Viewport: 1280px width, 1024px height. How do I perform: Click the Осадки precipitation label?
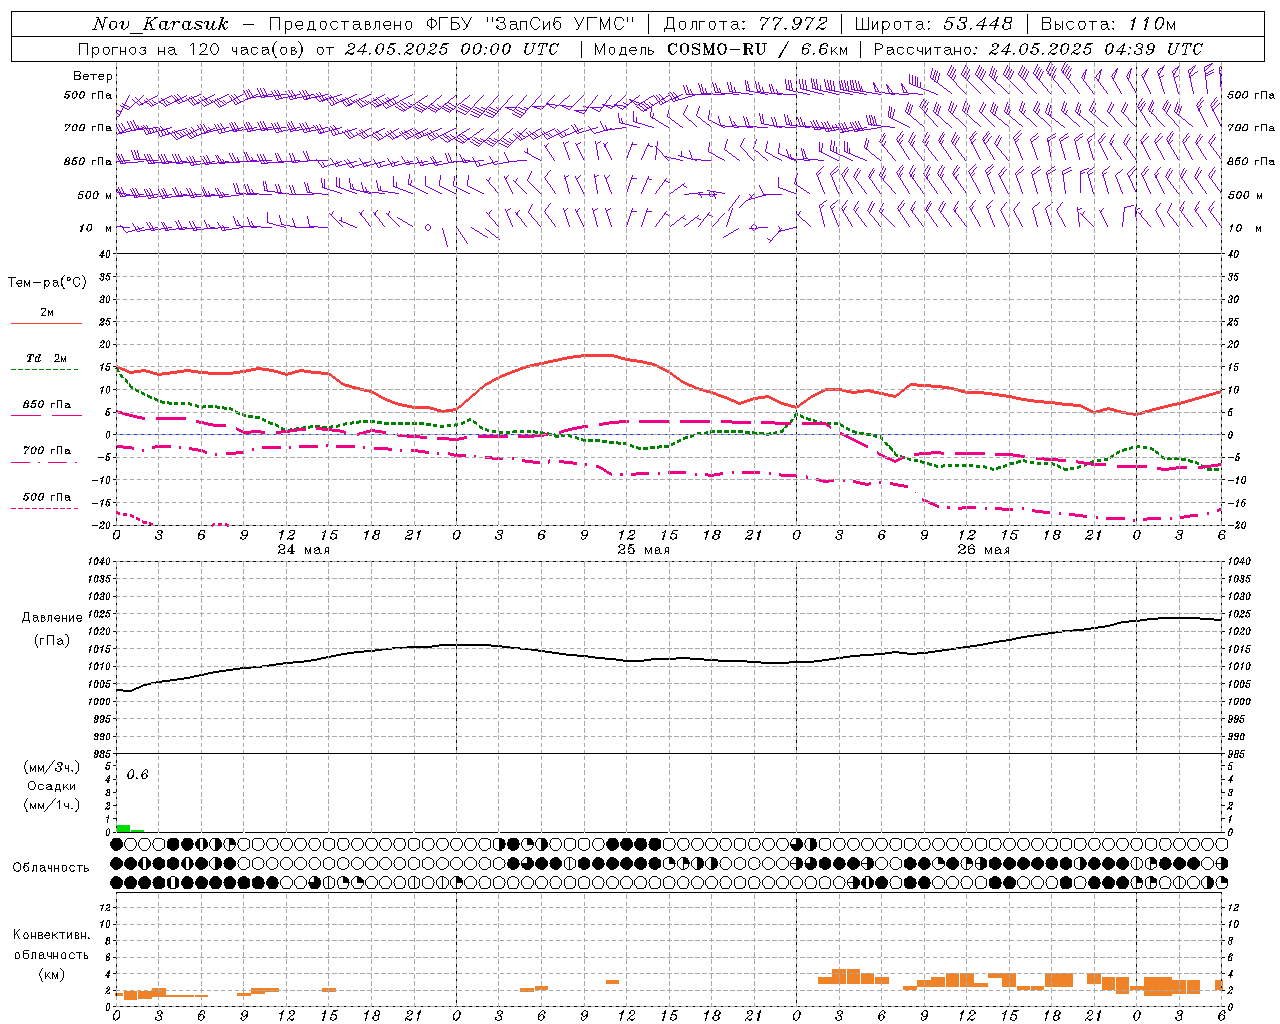point(52,786)
